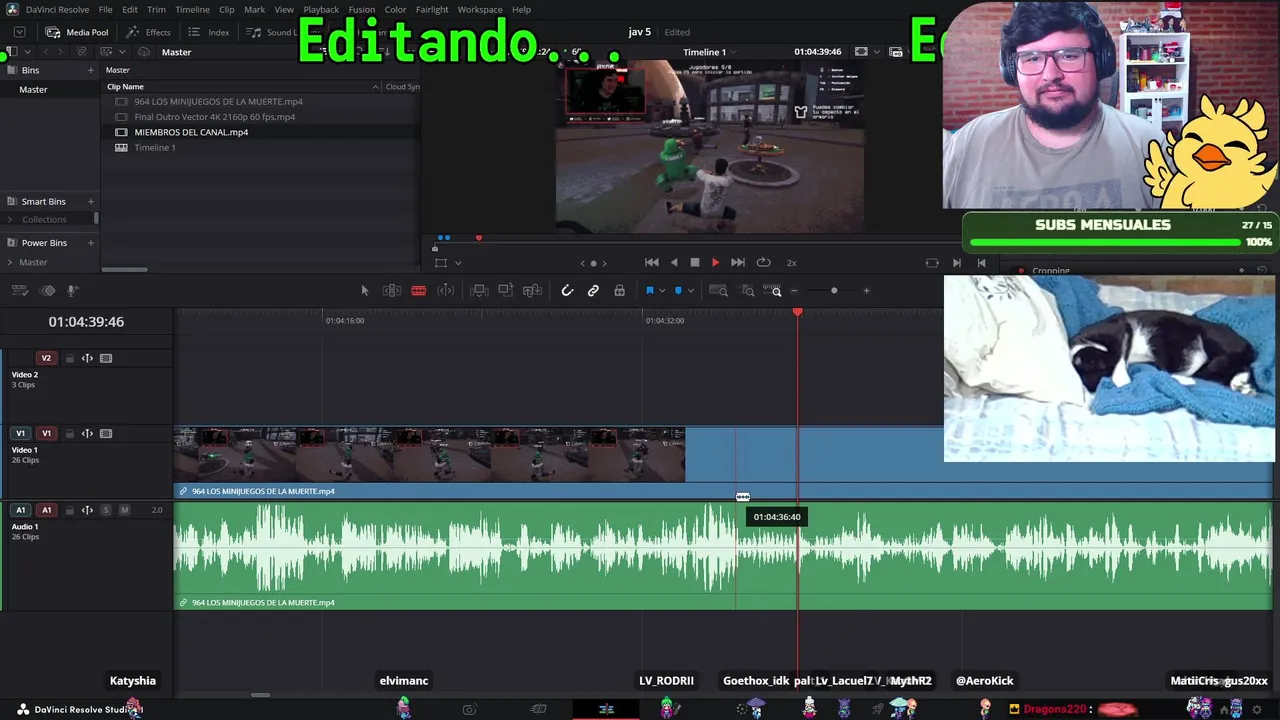Toggle the Media Pool panel button
The width and height of the screenshot is (1280, 720).
[77, 32]
